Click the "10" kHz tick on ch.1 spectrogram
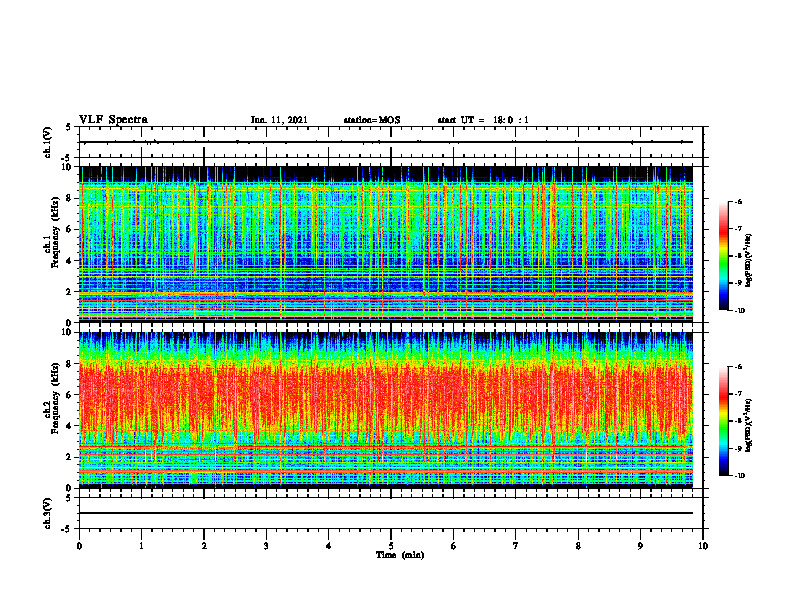792x612 pixels. (x=67, y=167)
